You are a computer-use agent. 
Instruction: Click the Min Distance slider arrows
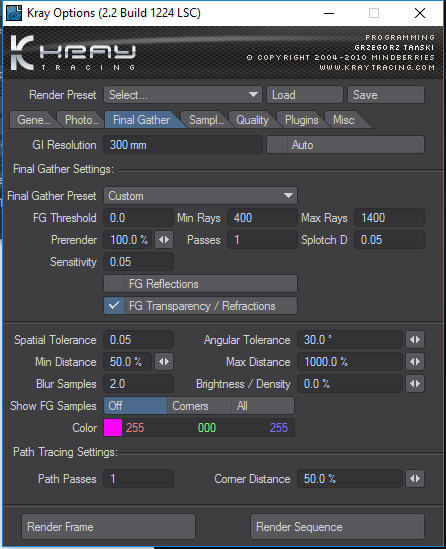tap(164, 362)
